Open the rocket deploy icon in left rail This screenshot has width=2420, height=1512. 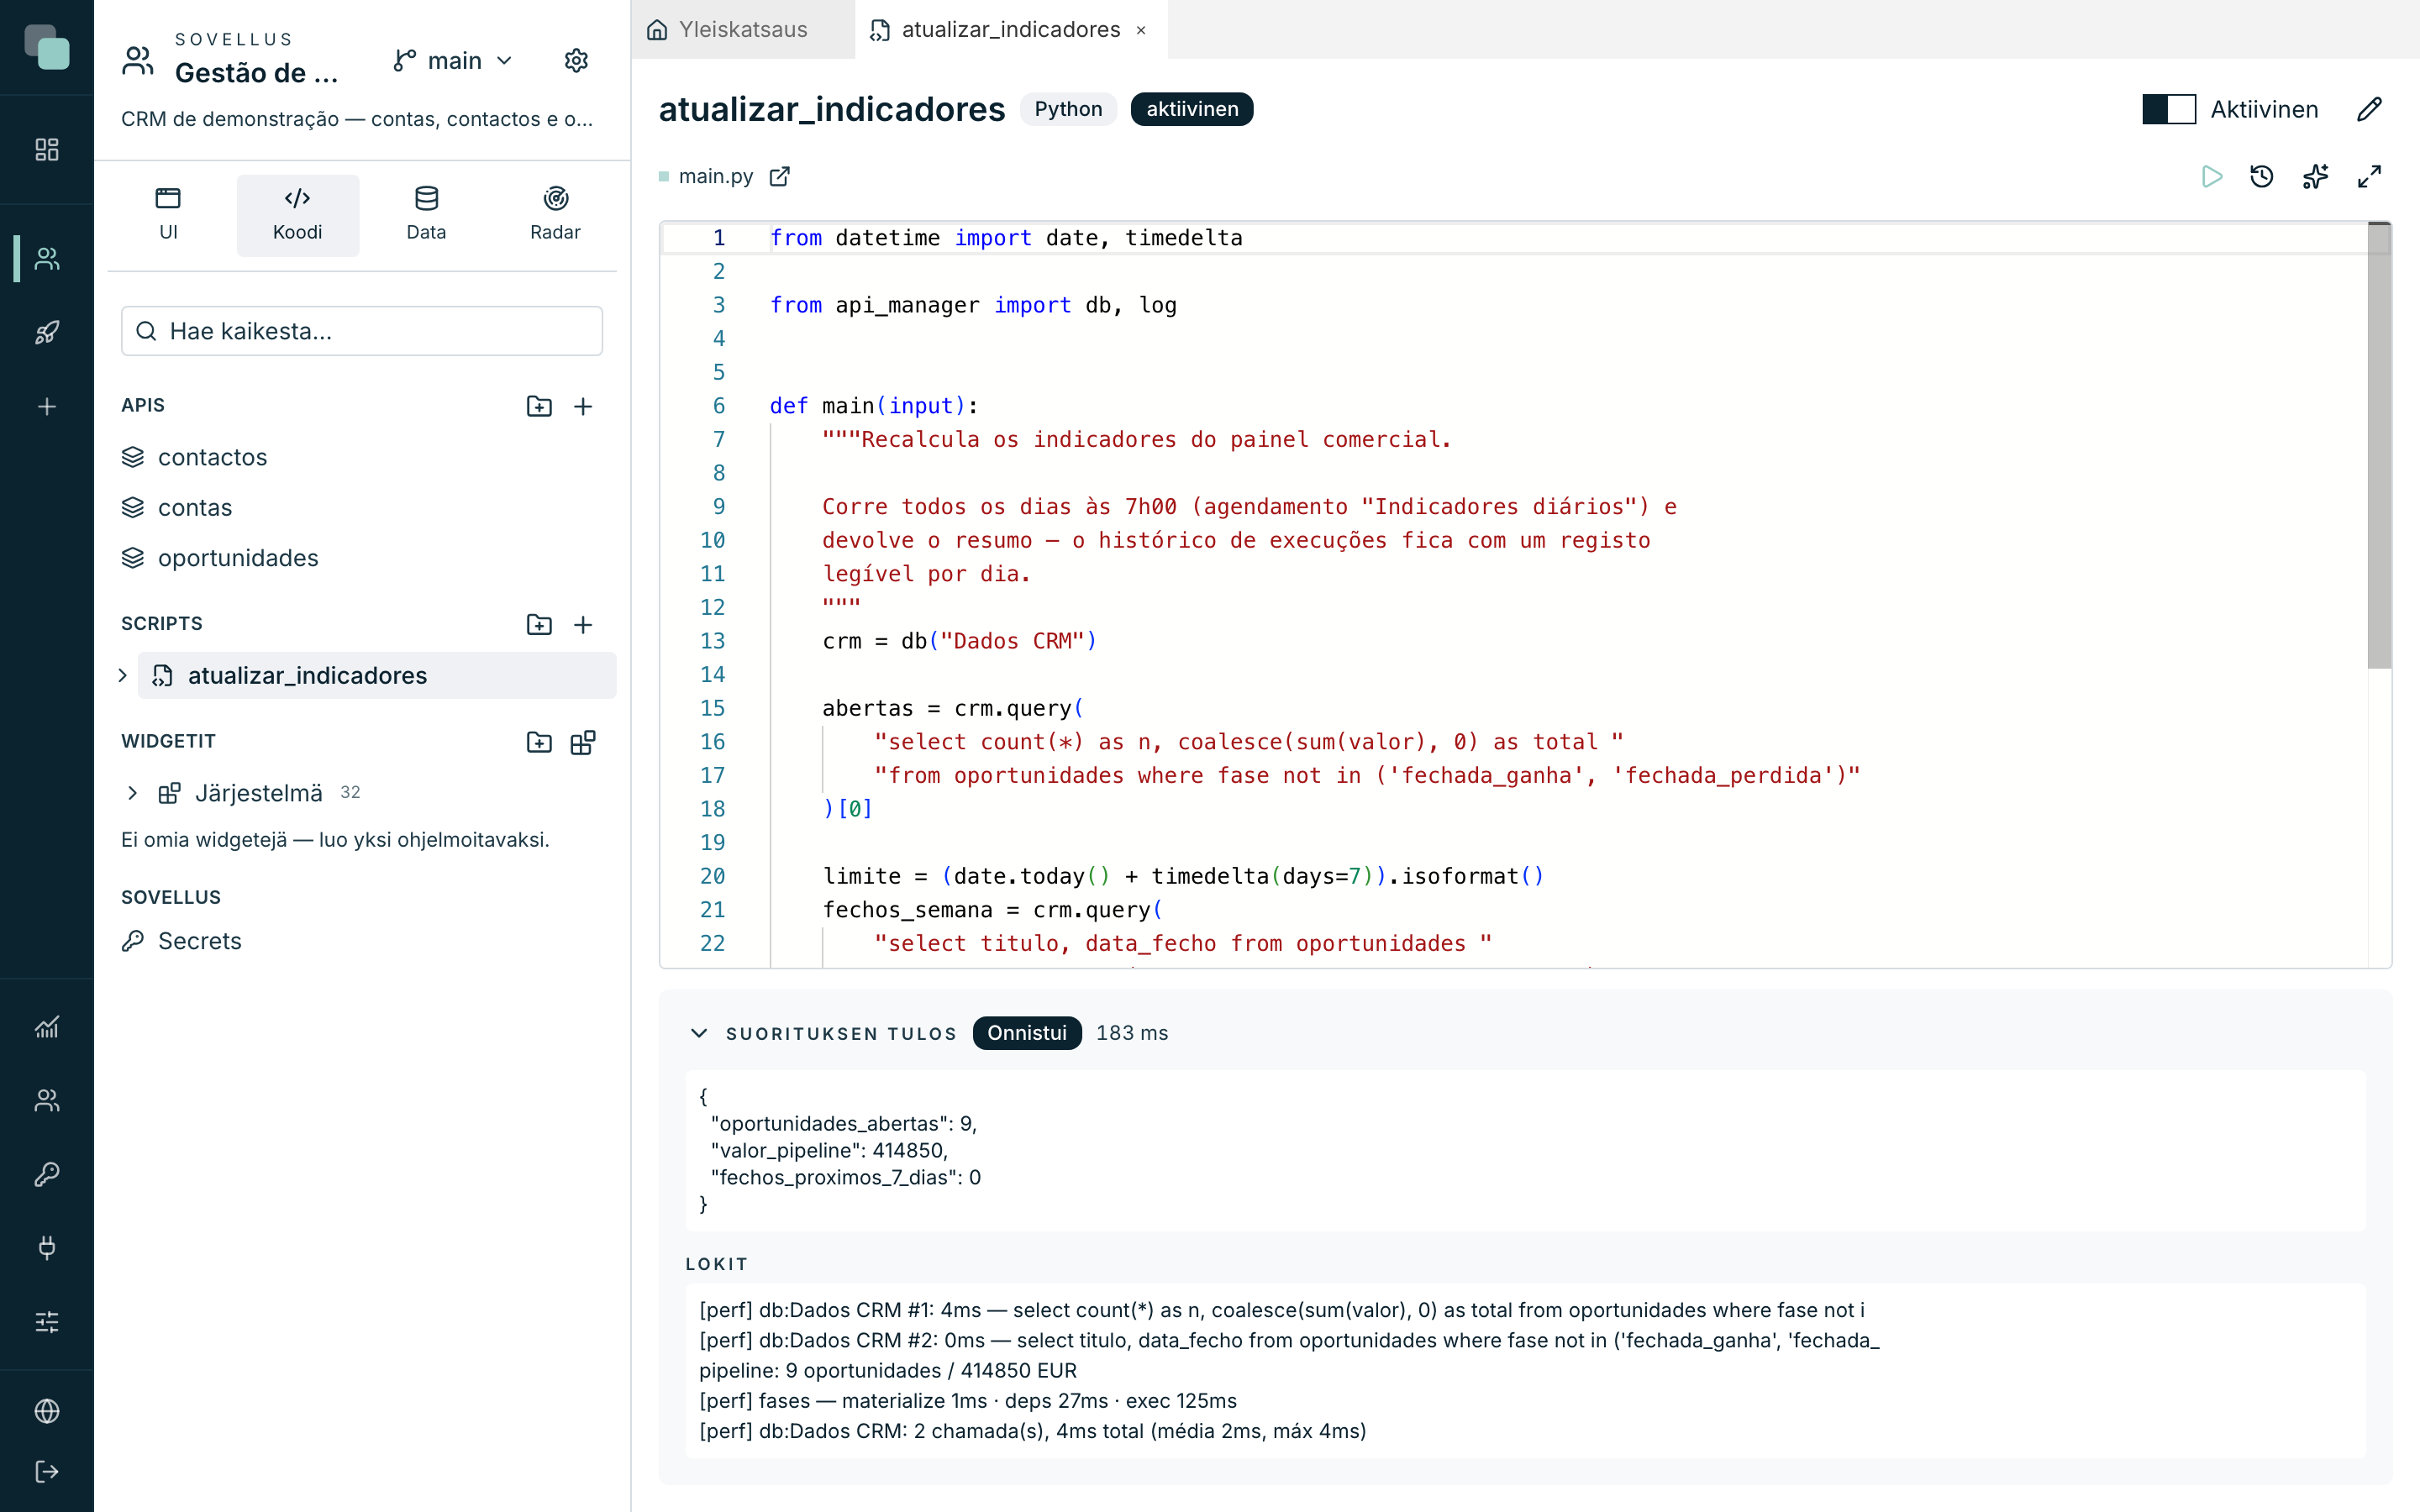tap(47, 332)
